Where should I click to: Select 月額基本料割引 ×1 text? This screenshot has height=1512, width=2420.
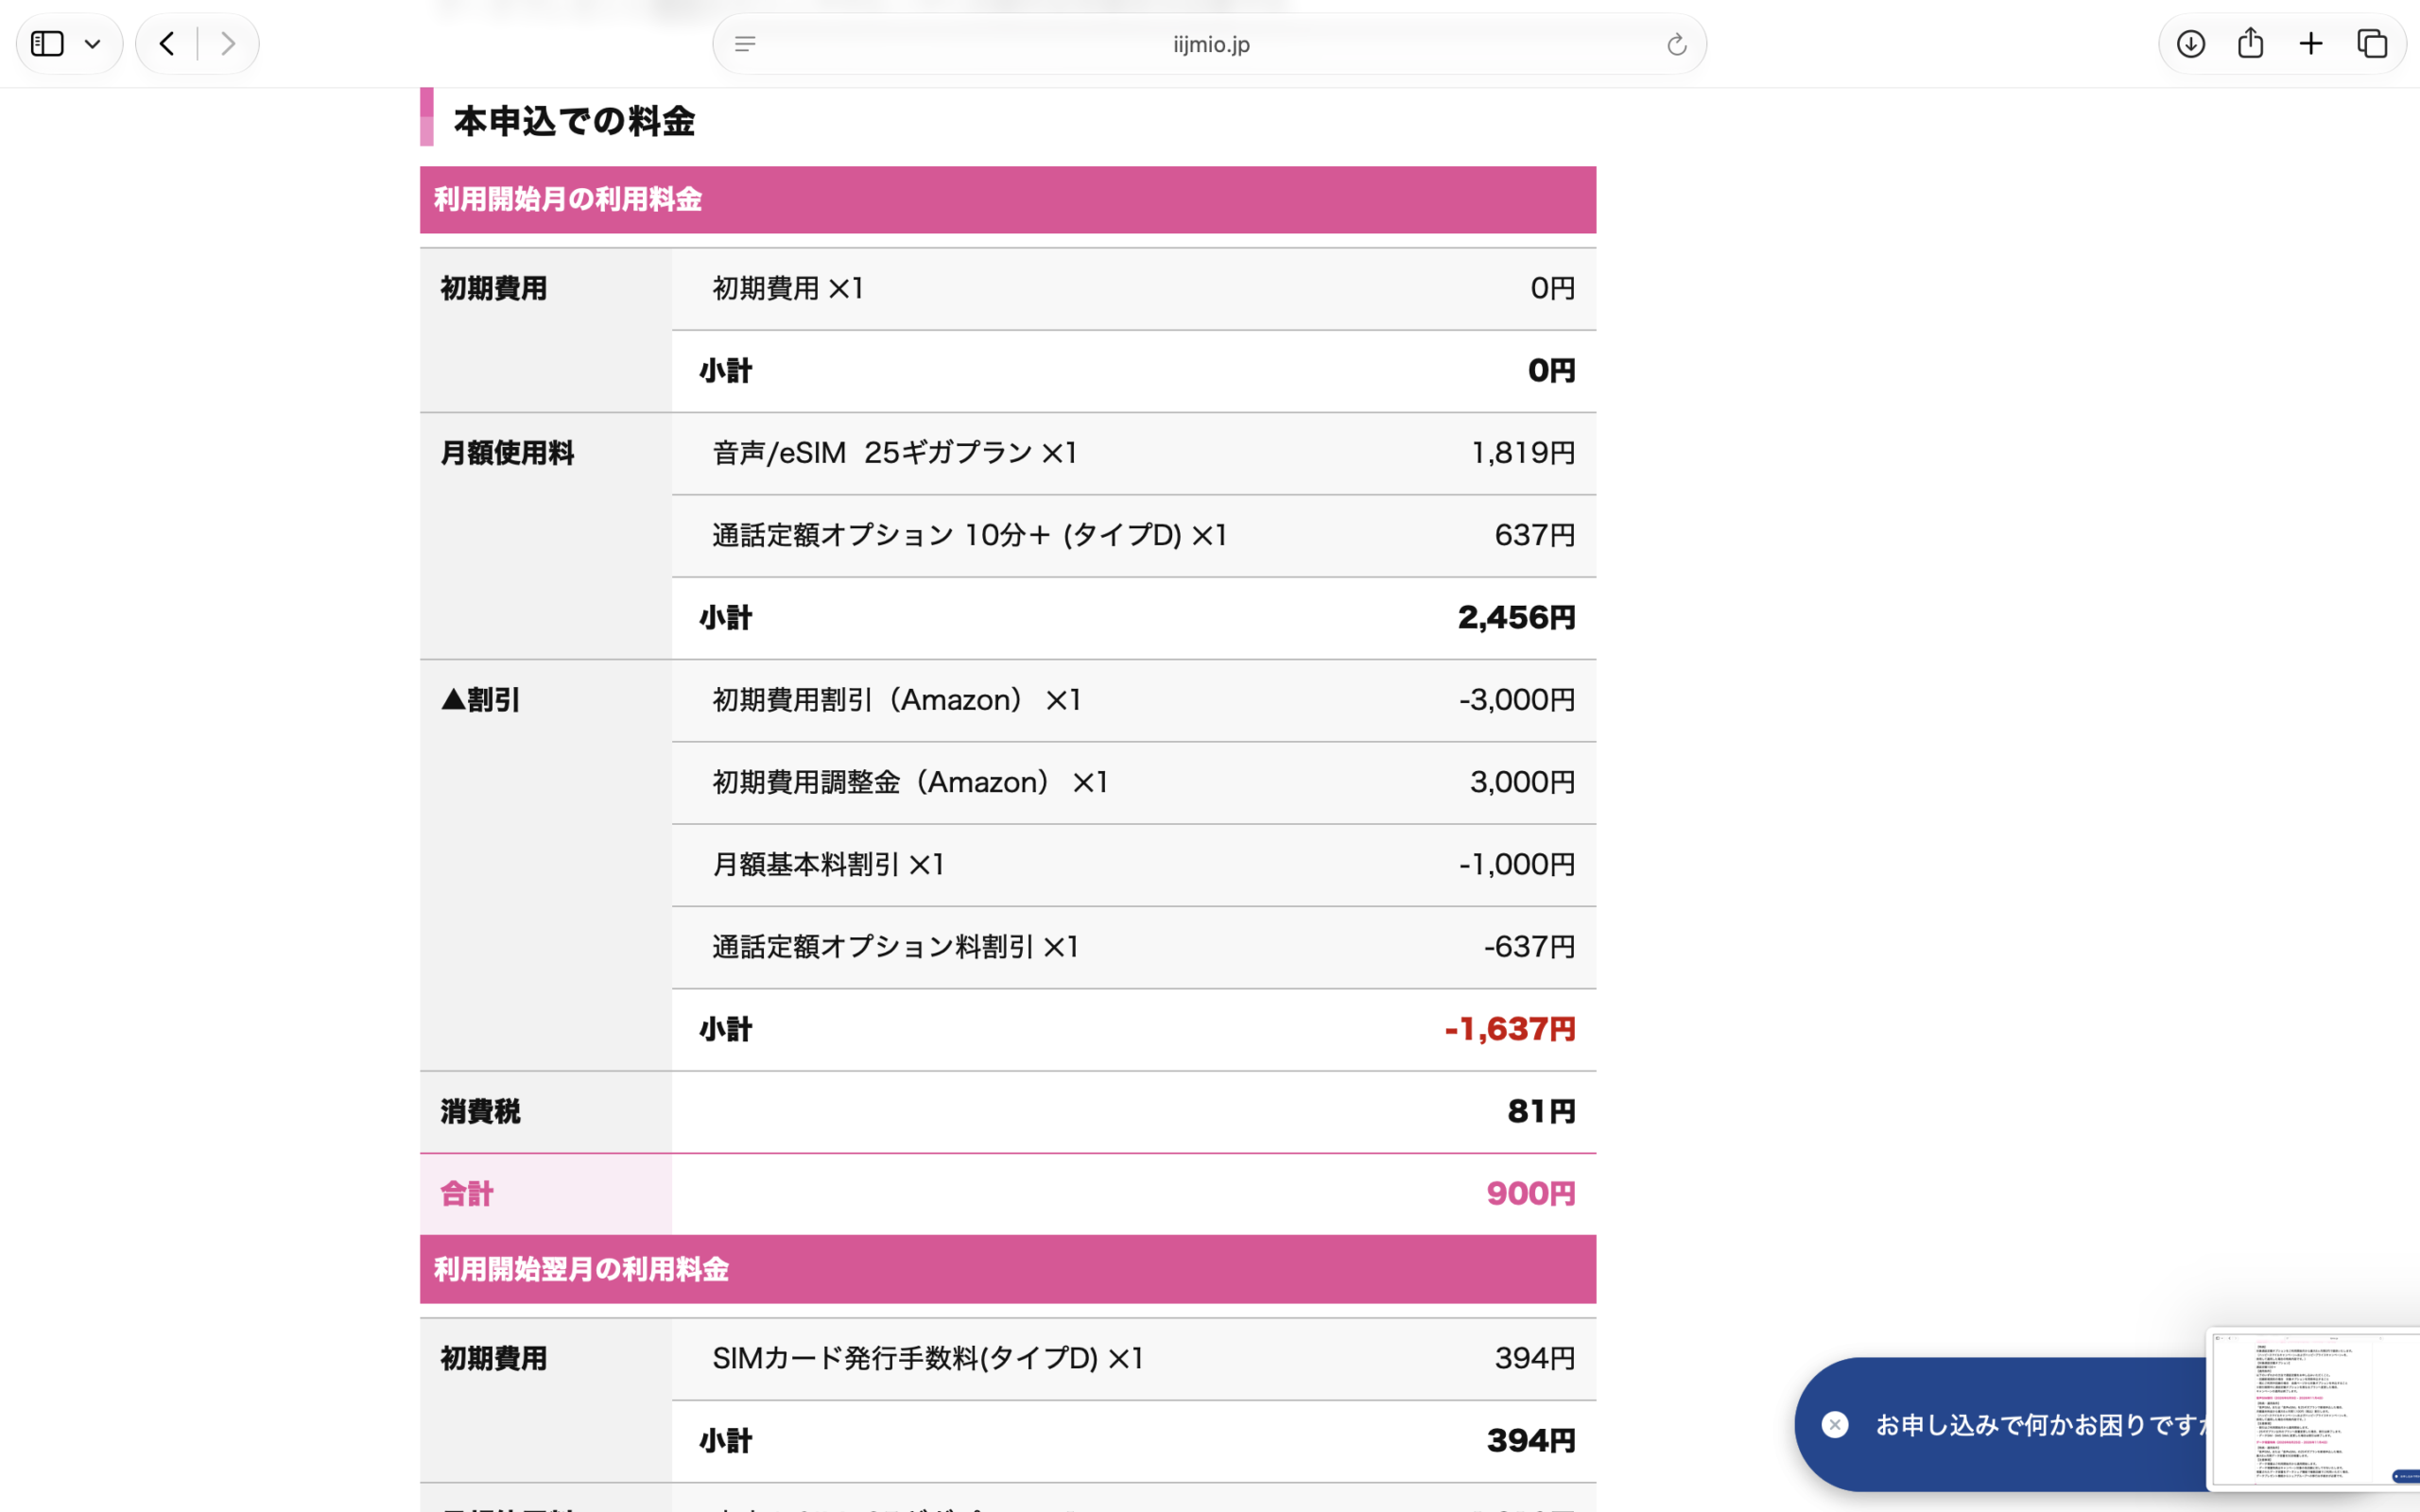click(828, 864)
